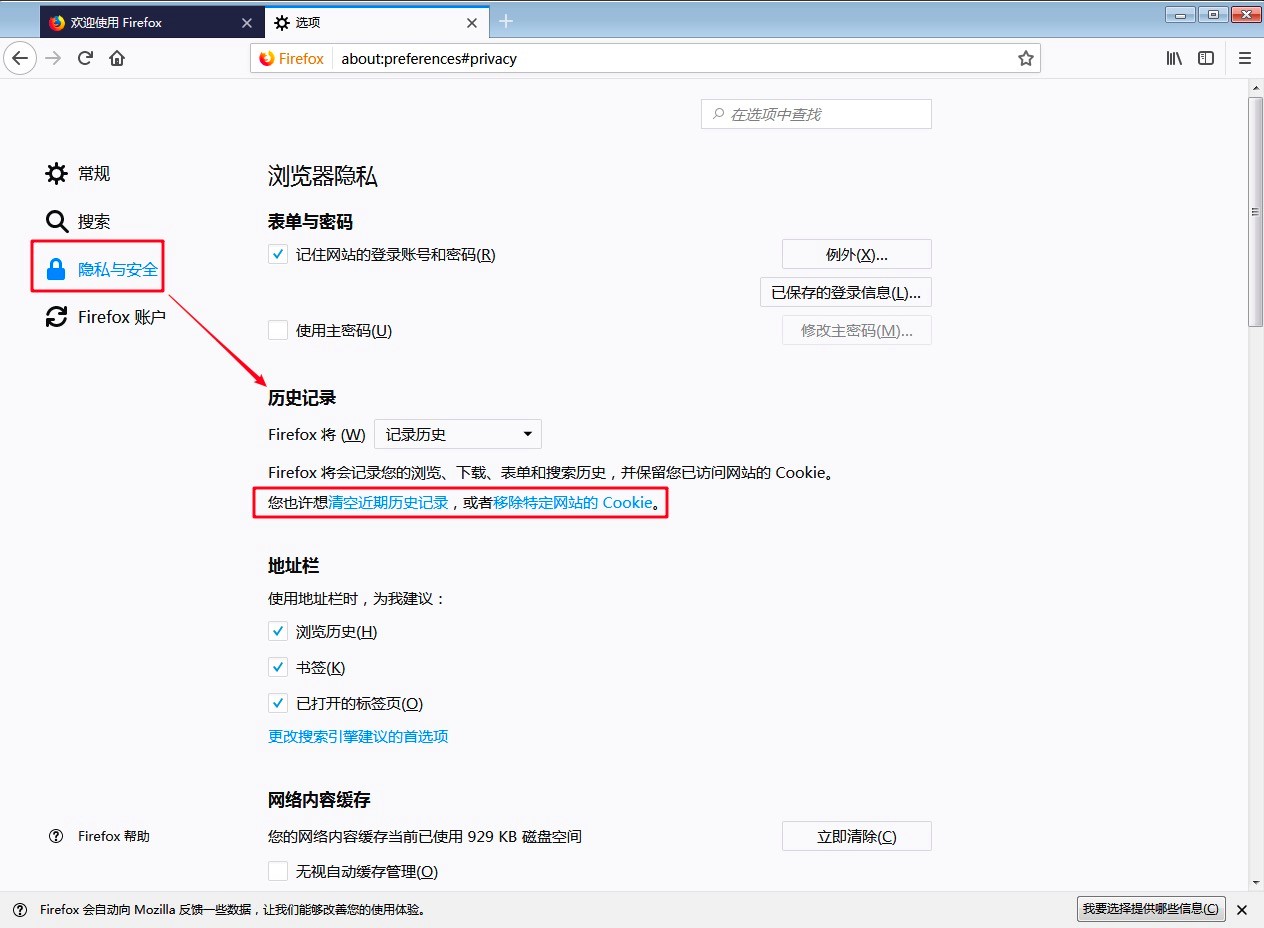
Task: Enable 无视自动缓存管理 checkbox
Action: (278, 871)
